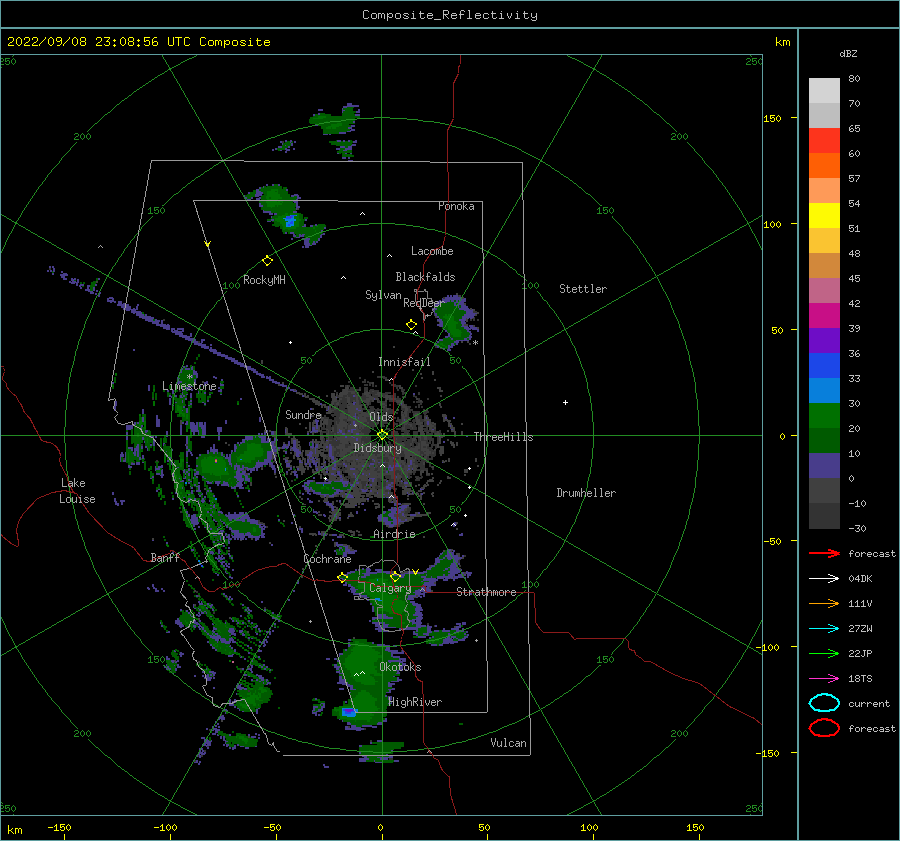Click the Lake Louise label
Viewport: 900px width, 841px height.
78,491
